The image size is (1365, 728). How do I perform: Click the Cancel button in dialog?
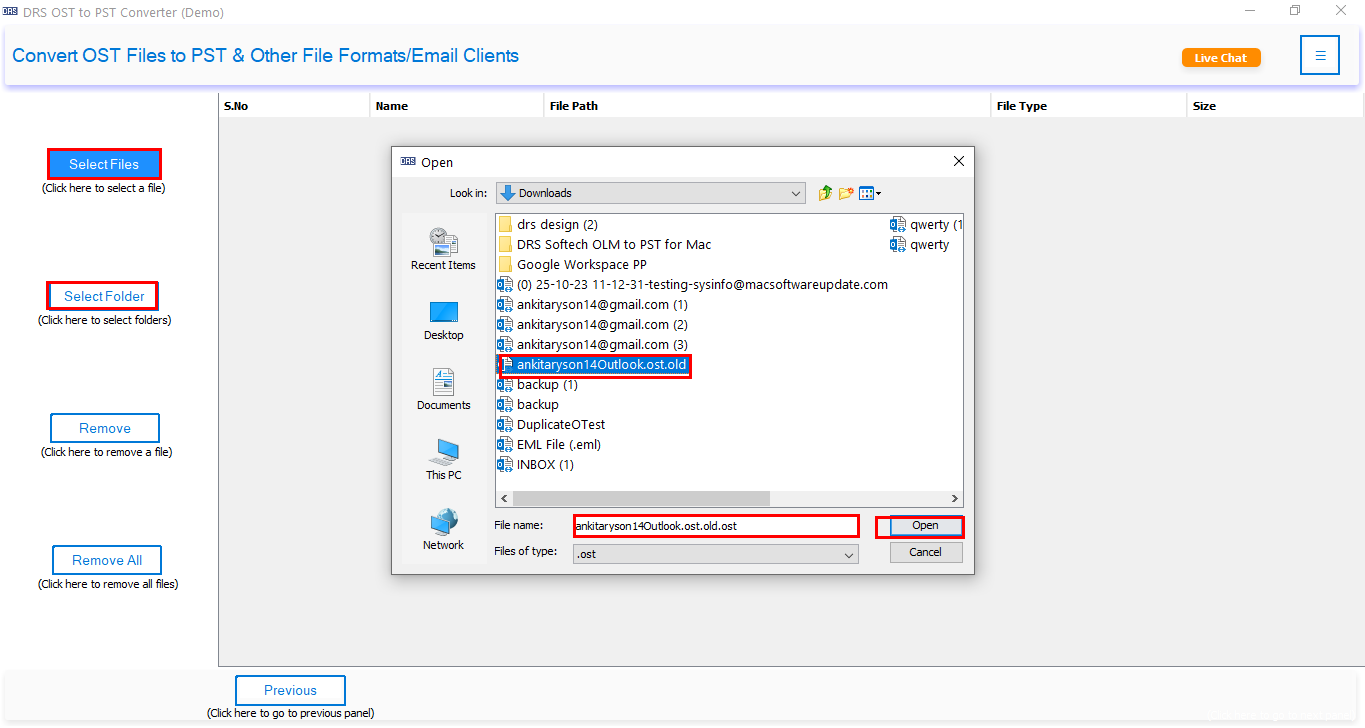tap(925, 552)
